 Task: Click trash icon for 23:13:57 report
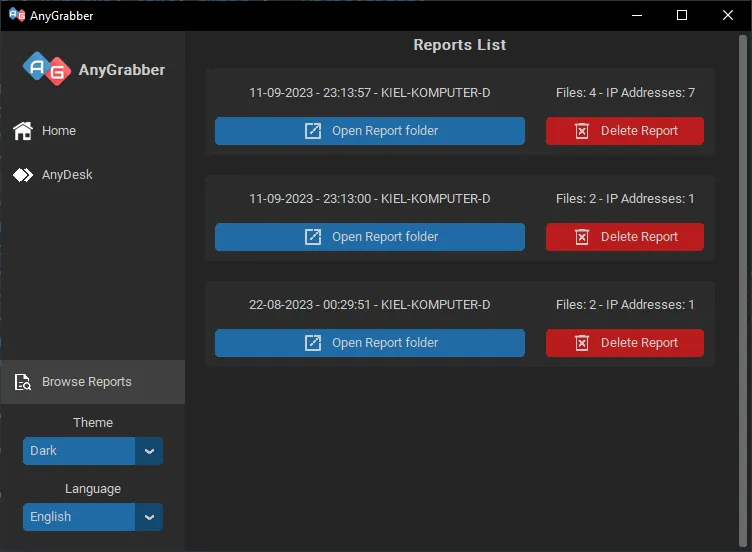coord(582,131)
